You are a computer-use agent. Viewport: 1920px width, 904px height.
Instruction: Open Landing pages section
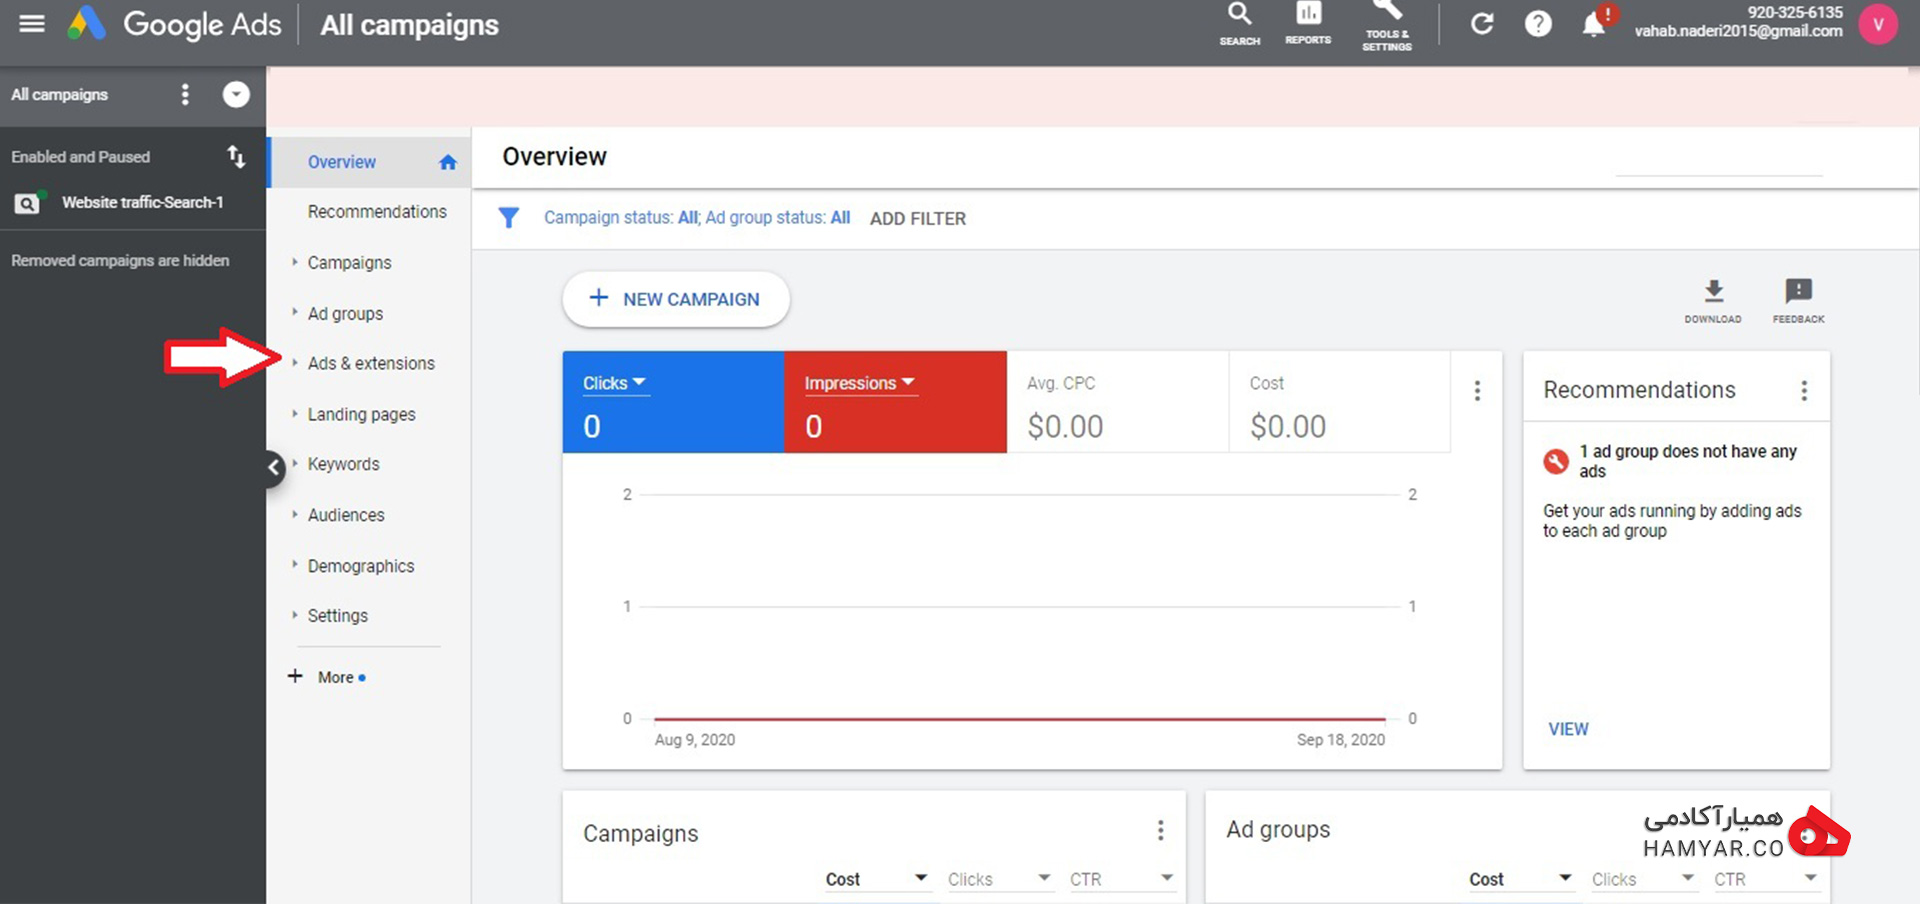(361, 415)
